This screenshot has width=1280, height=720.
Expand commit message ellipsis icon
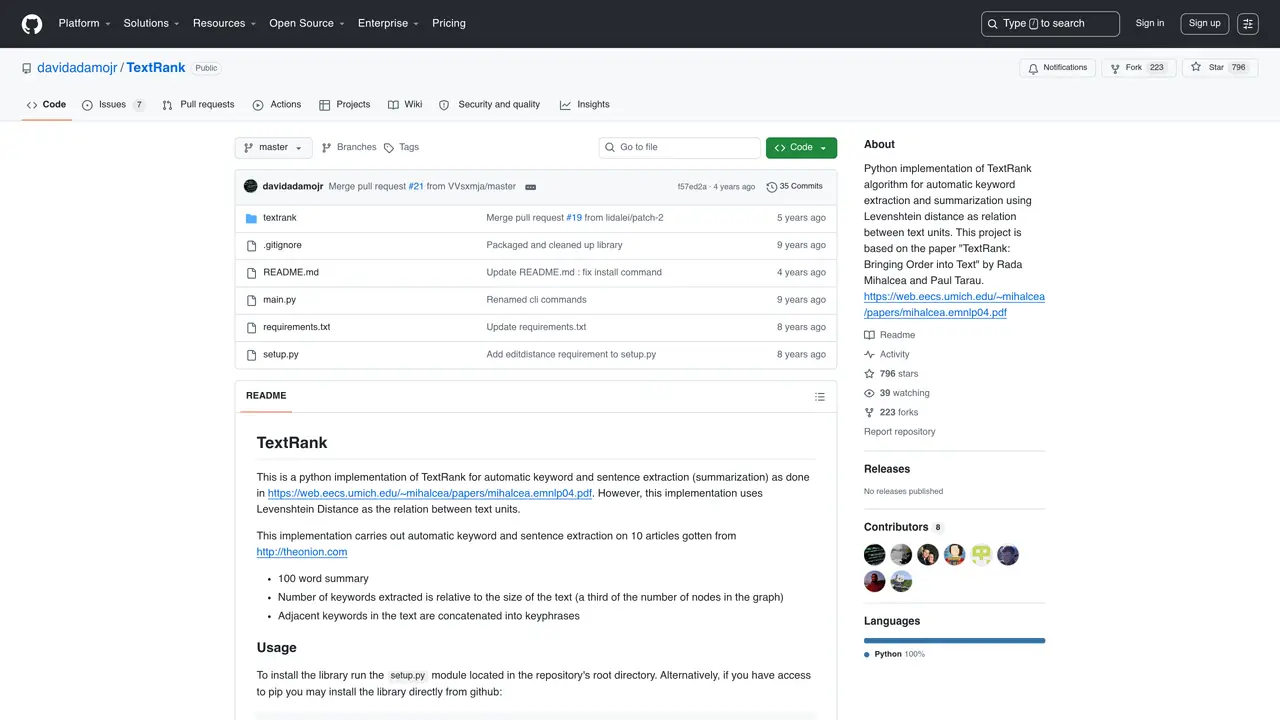pyautogui.click(x=530, y=187)
